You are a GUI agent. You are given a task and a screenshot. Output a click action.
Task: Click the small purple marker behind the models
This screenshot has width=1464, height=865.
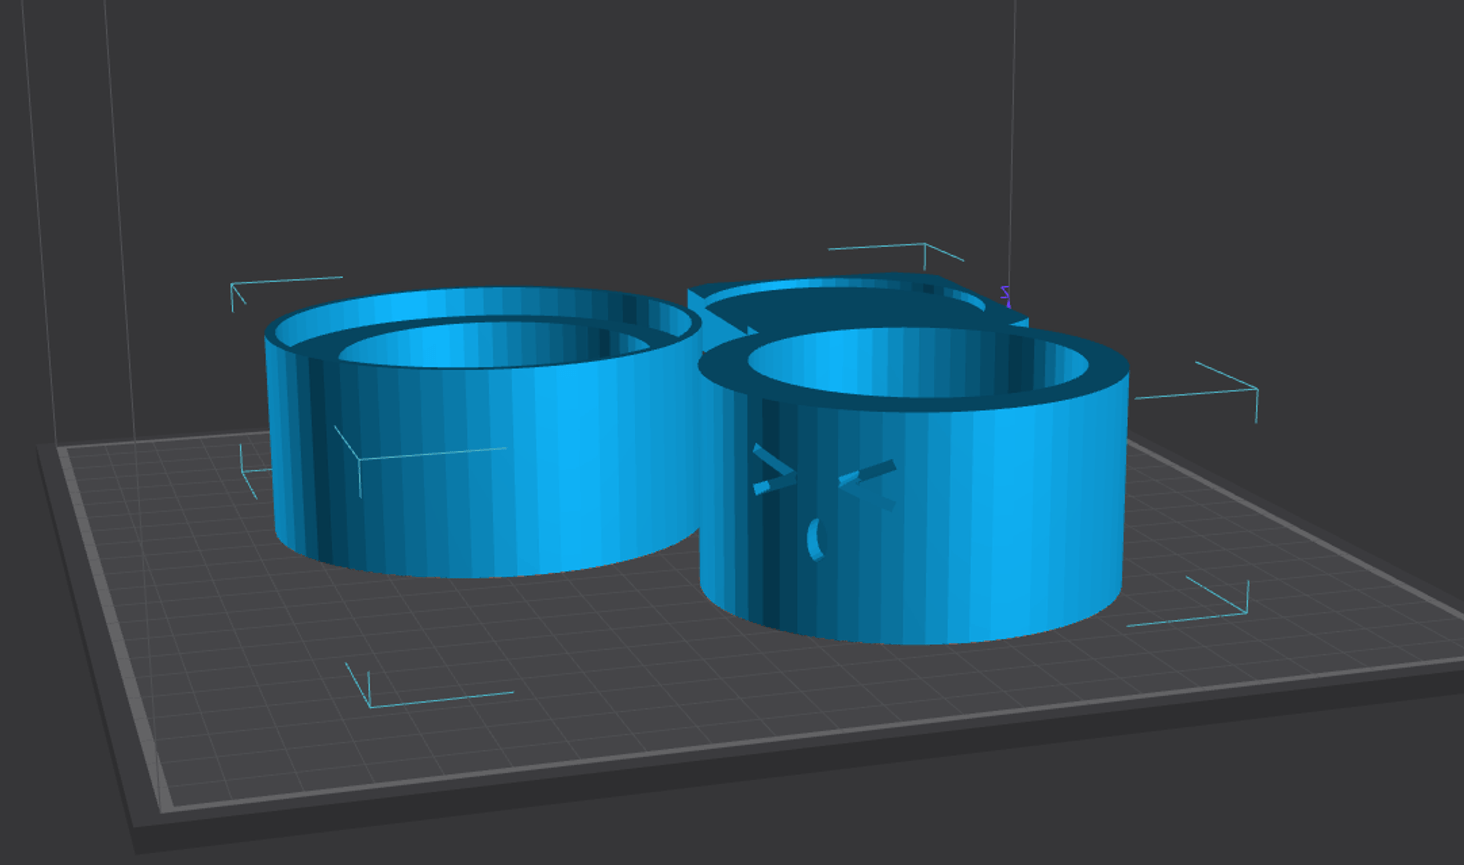[1006, 296]
